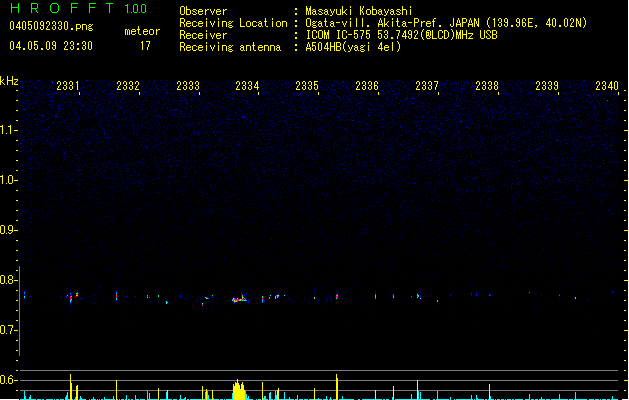Viewport: 629px width, 400px height.
Task: Click the meteor label
Action: pyautogui.click(x=142, y=31)
